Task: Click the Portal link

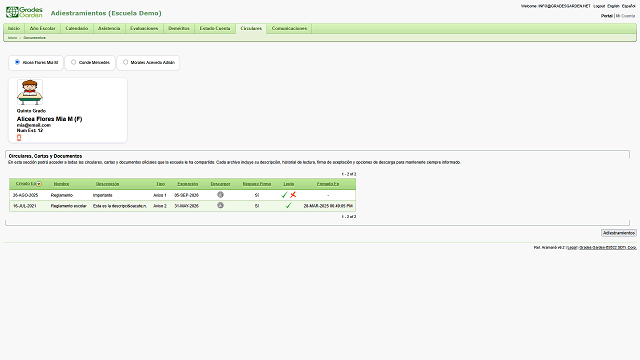Action: click(607, 16)
